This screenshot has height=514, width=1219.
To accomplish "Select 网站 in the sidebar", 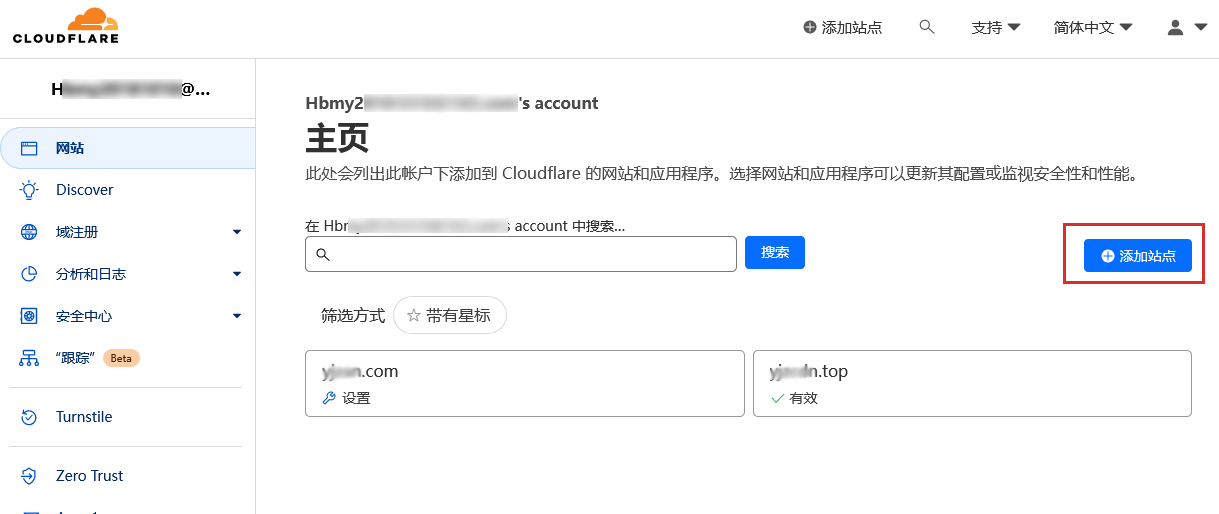I will coord(70,148).
